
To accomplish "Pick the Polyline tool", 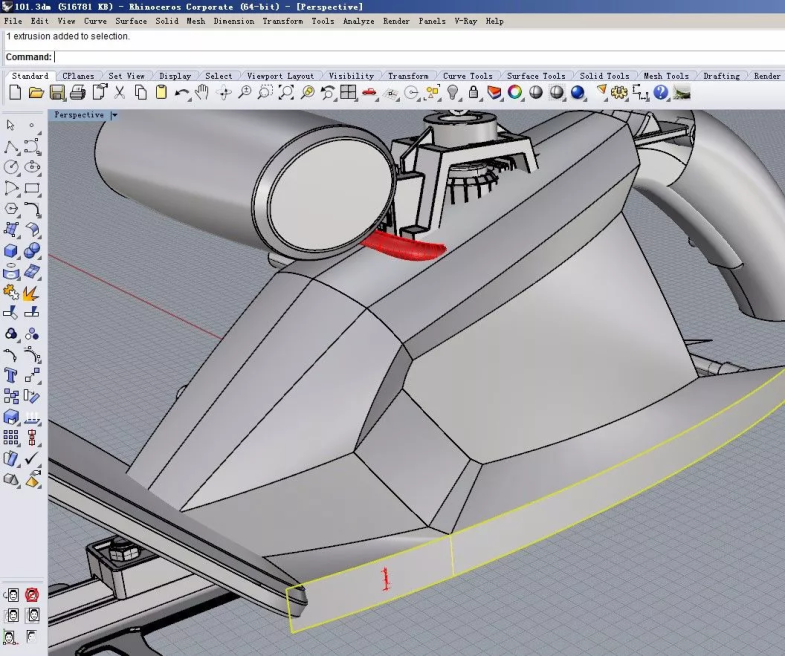I will point(11,146).
